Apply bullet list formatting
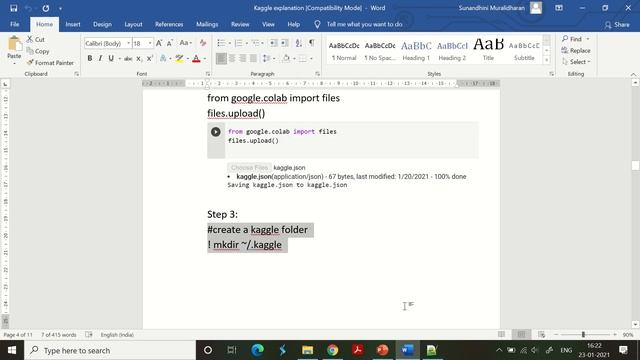The image size is (640, 360). tap(221, 43)
